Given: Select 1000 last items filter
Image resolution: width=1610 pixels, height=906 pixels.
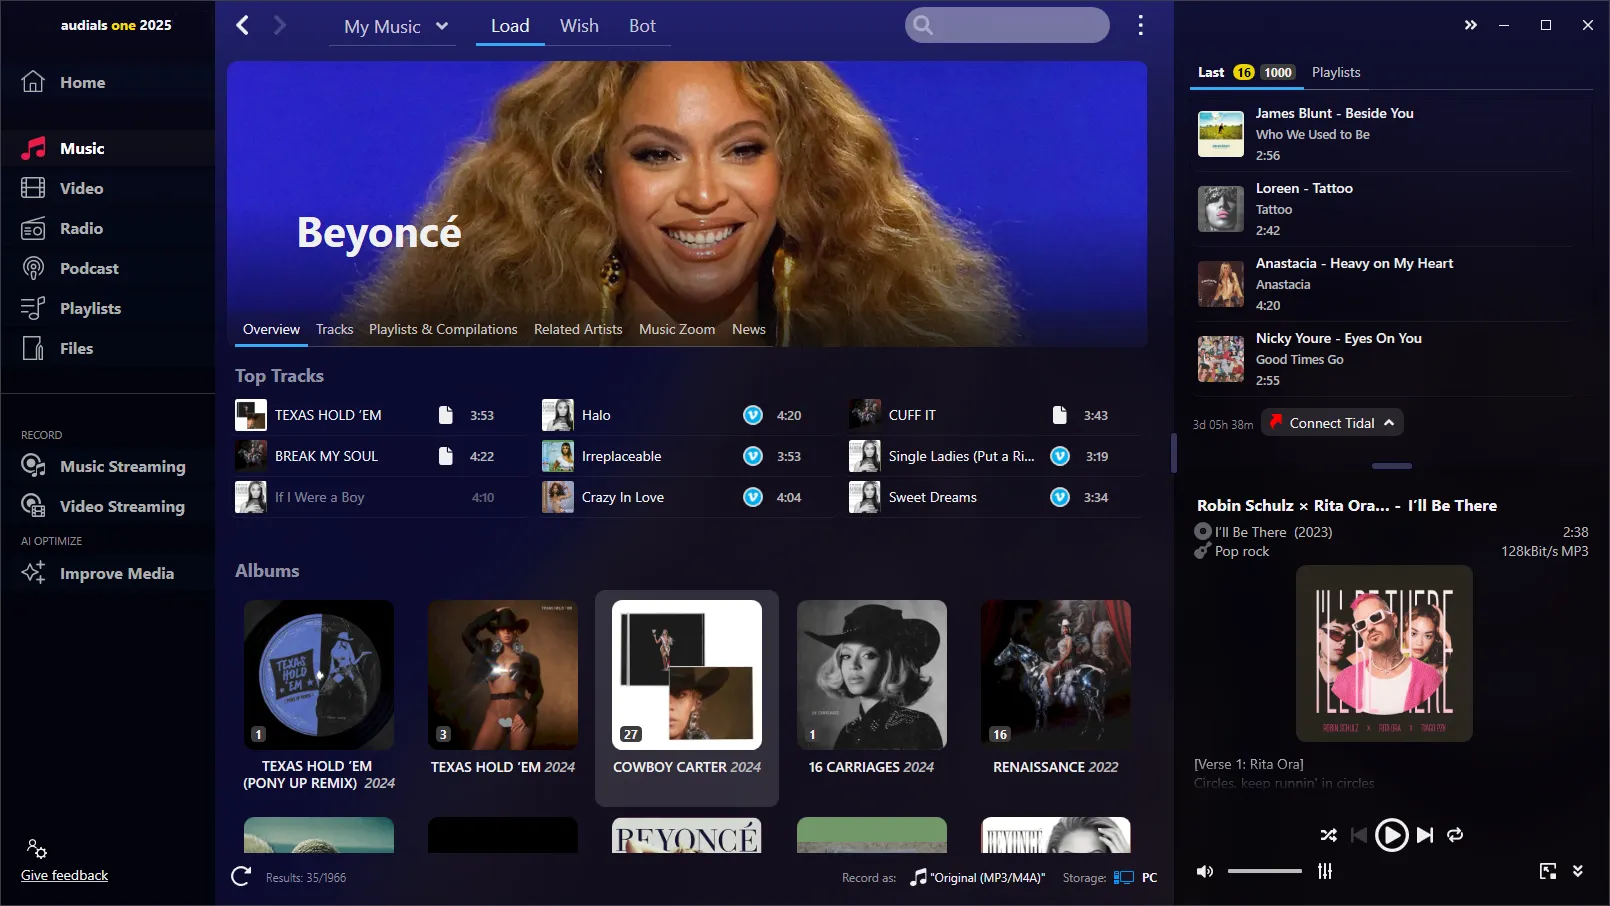Looking at the screenshot, I should [x=1277, y=72].
